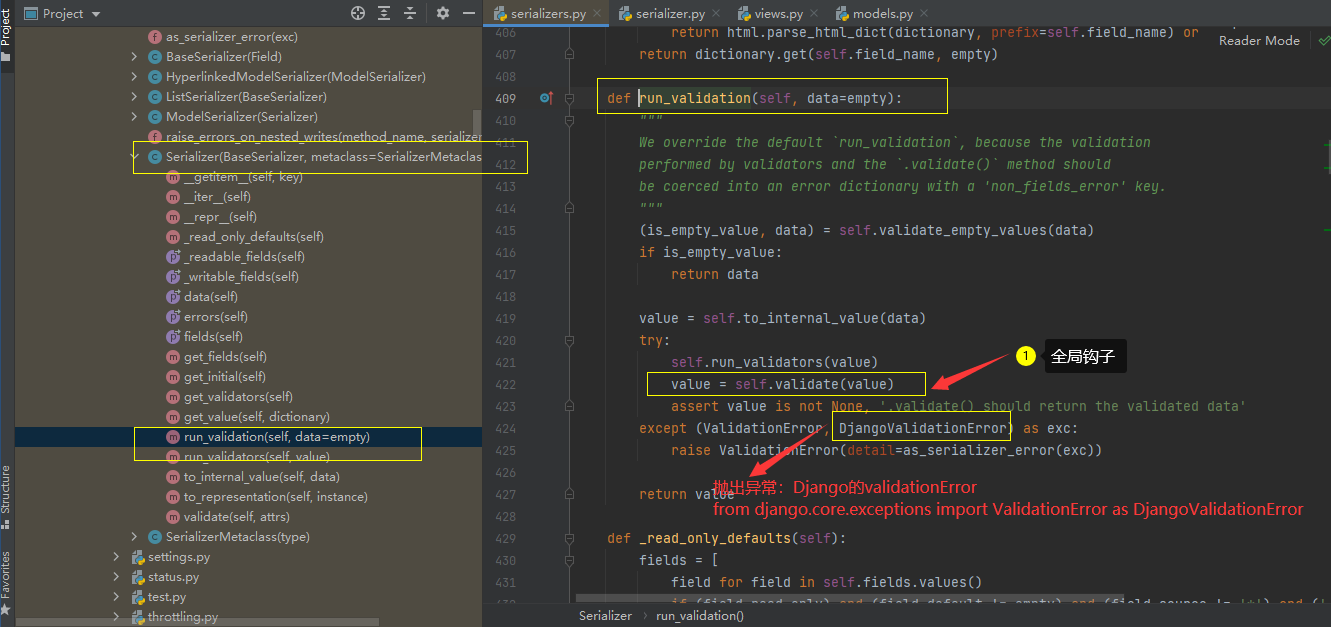Close the serializers.py tab
The height and width of the screenshot is (627, 1331).
[x=597, y=14]
